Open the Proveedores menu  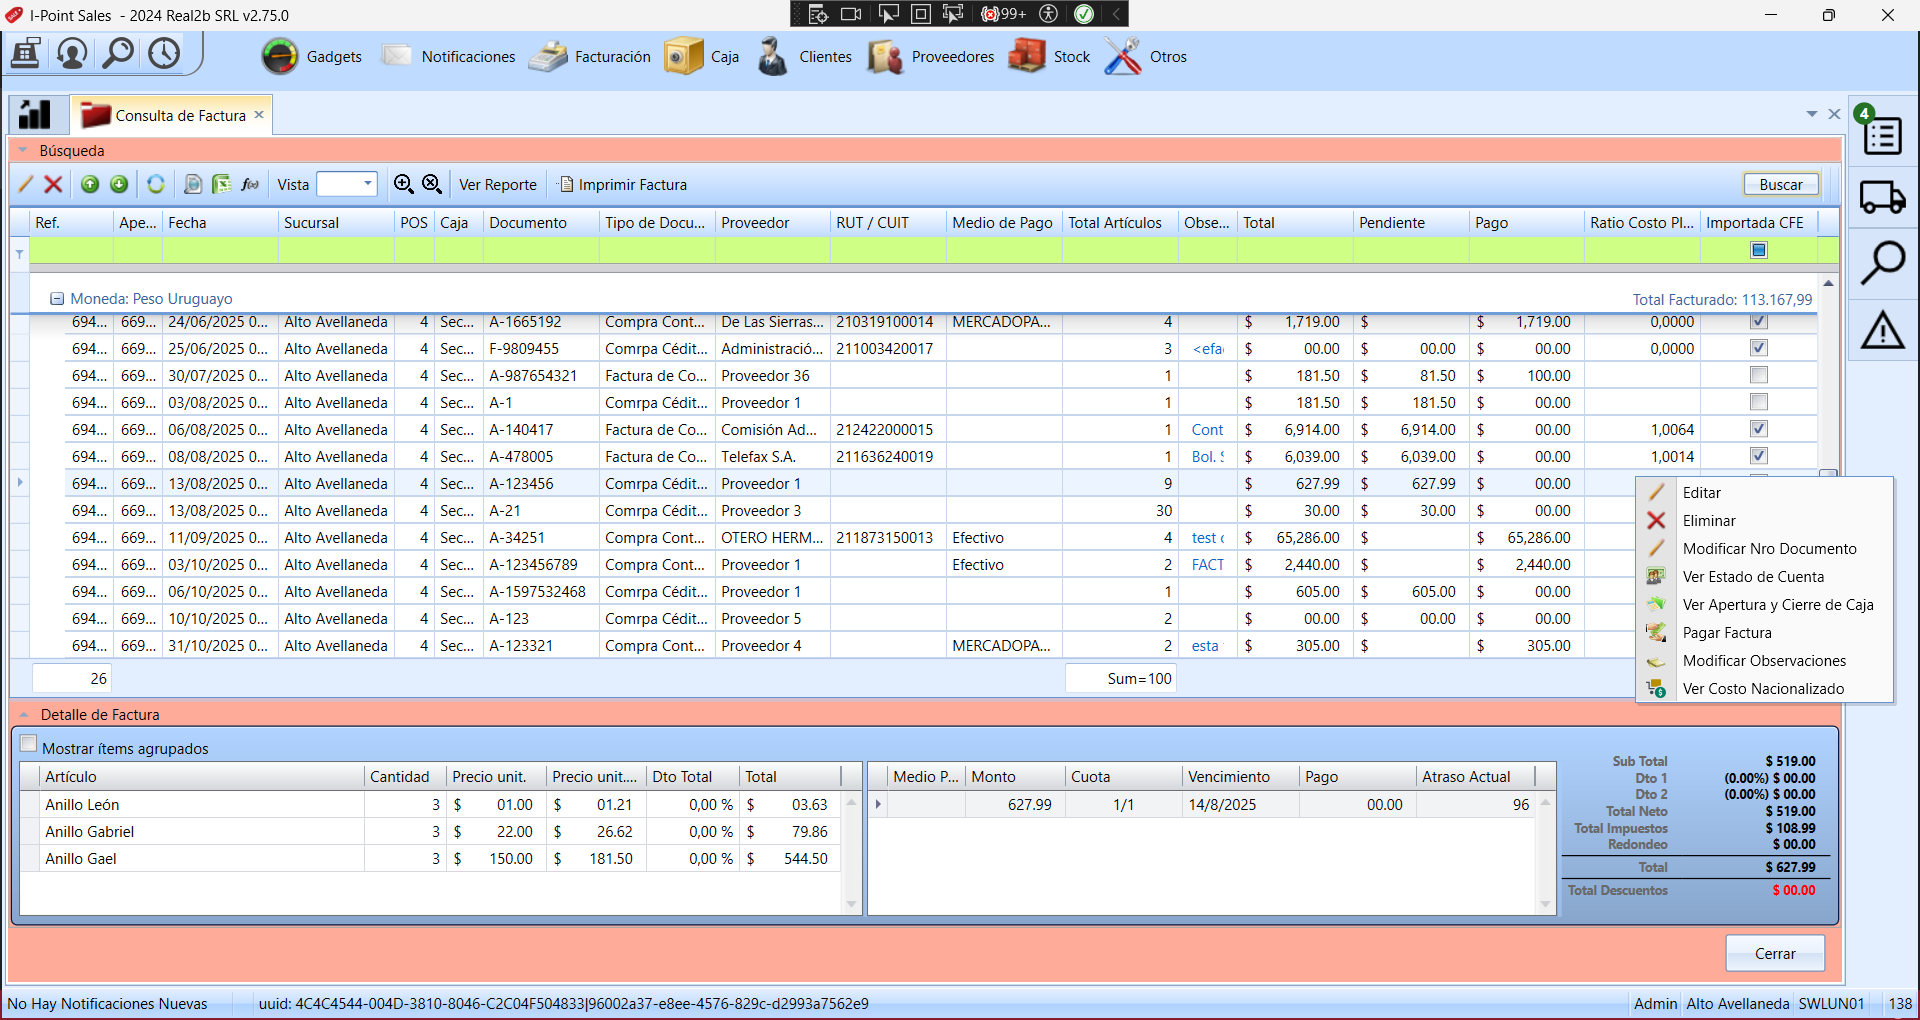point(931,57)
